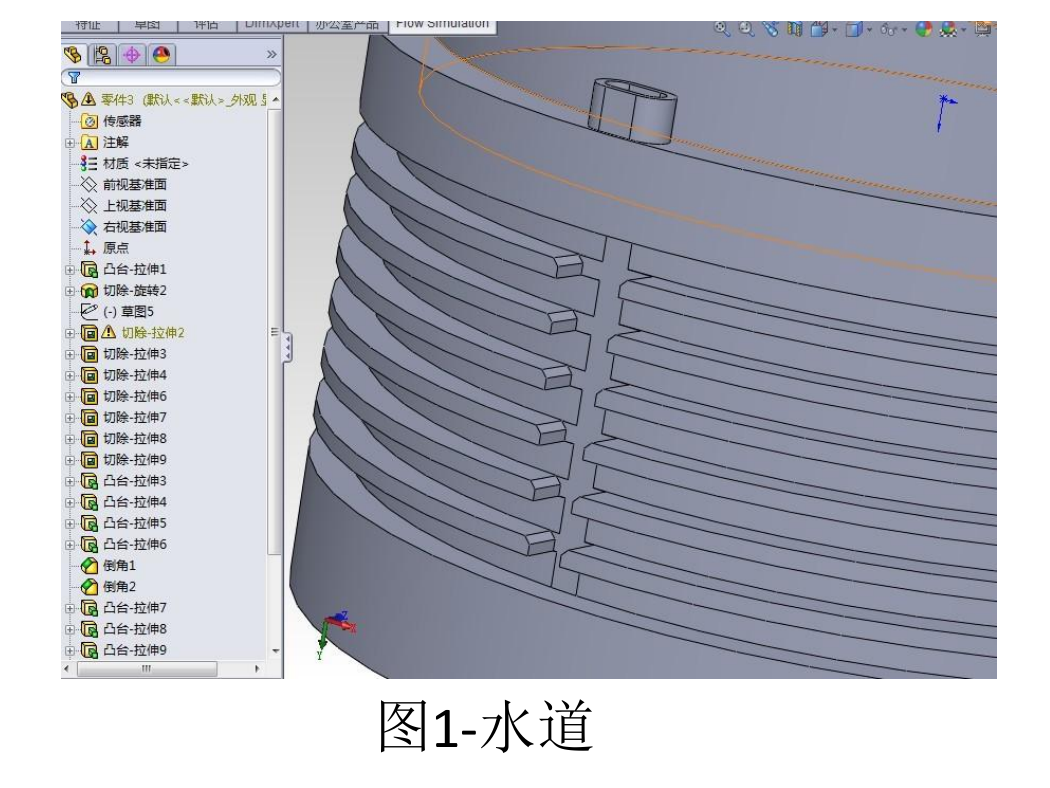The image size is (1050, 788).
Task: Click the 材质 <未指定> material icon
Action: point(89,163)
